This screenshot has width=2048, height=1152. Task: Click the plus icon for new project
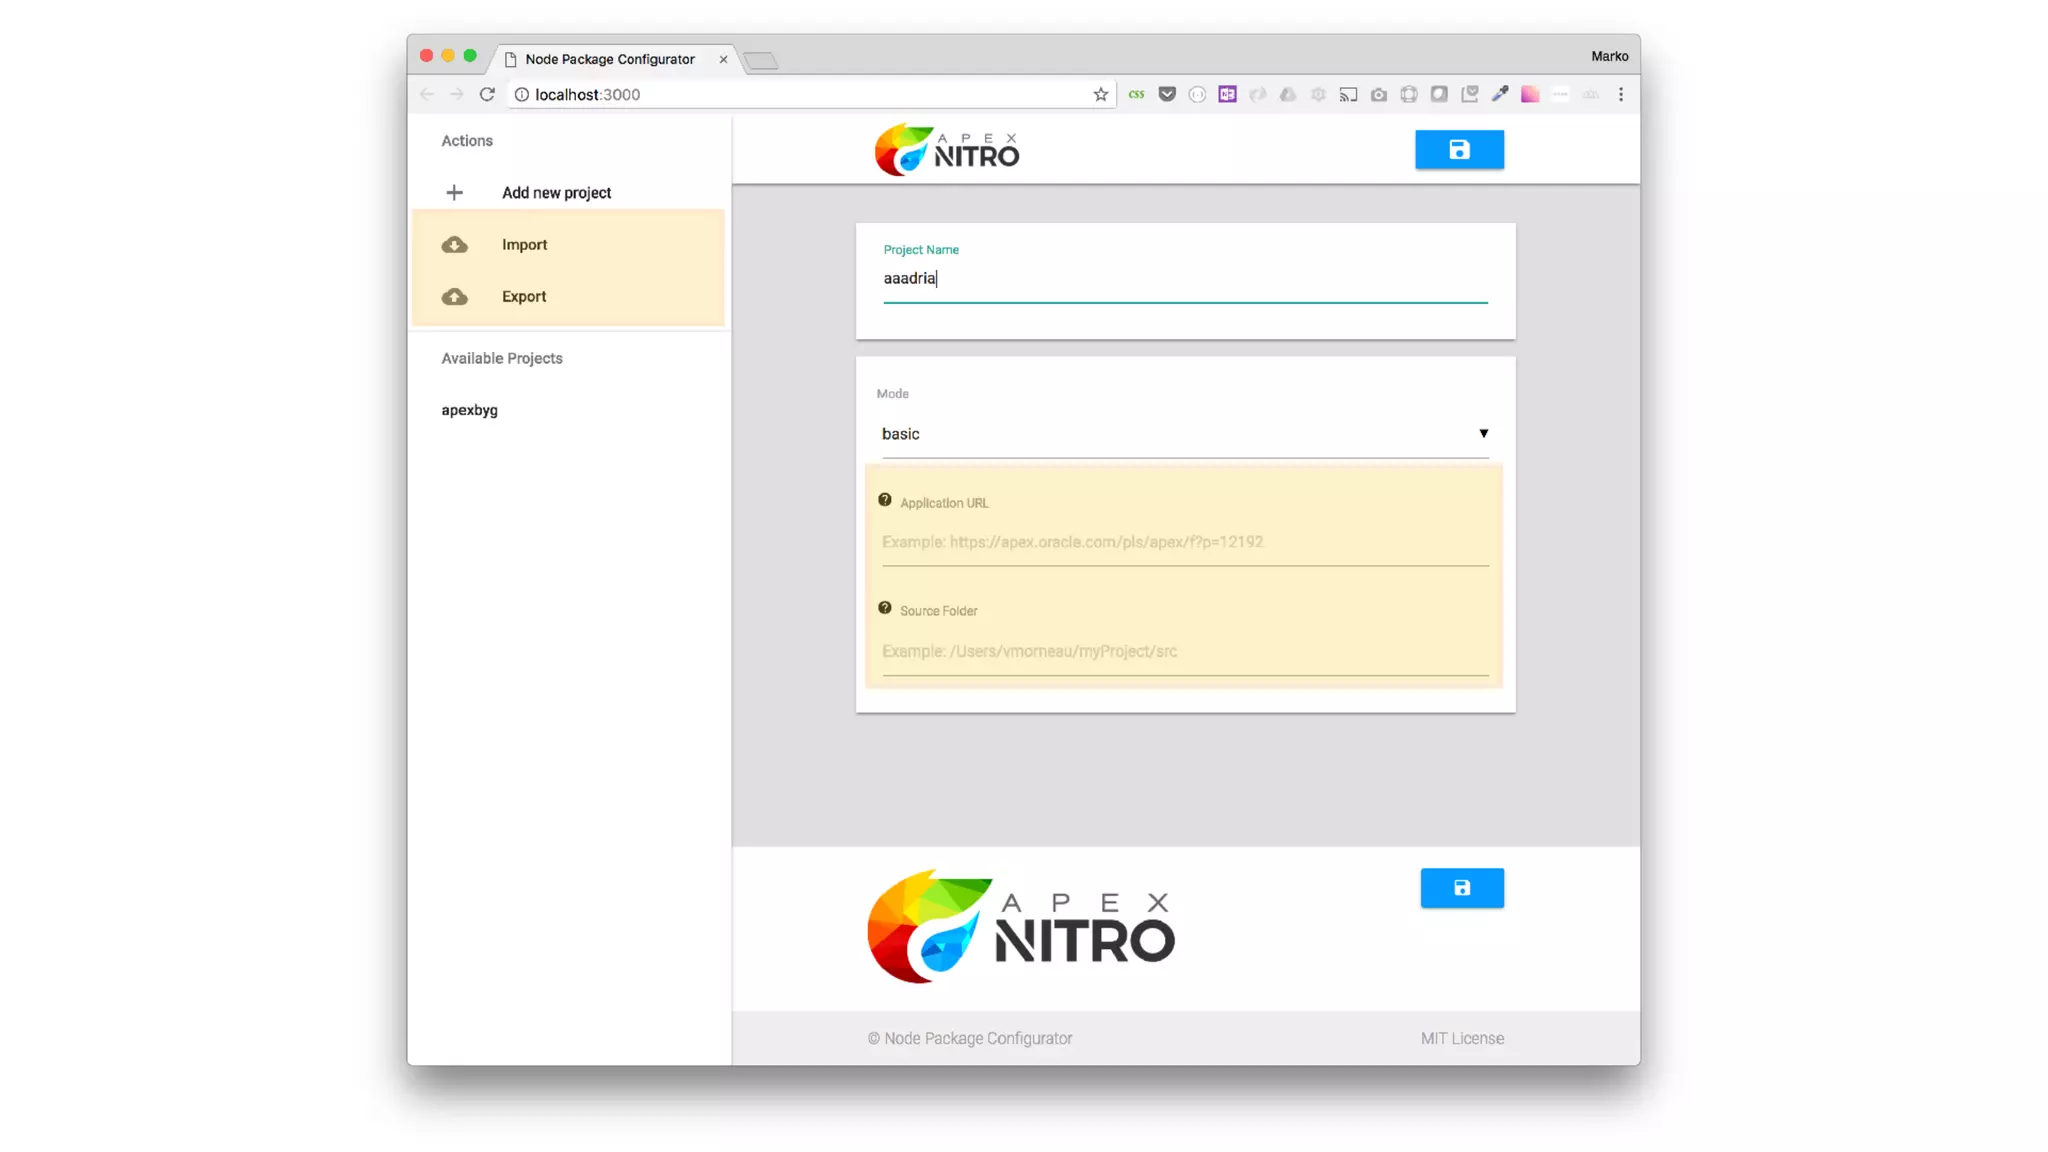[454, 193]
